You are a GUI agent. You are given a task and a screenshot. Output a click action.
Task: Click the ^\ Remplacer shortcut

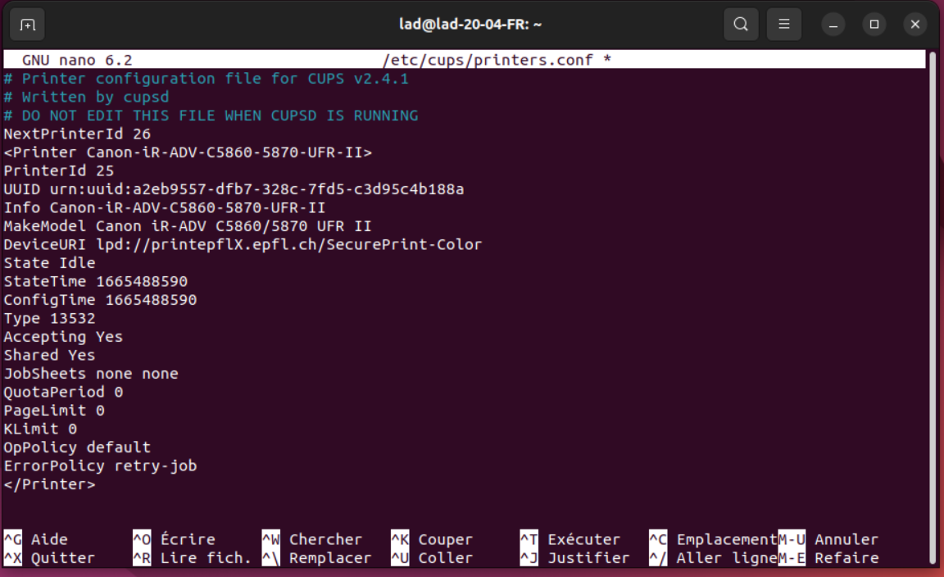[x=317, y=558]
